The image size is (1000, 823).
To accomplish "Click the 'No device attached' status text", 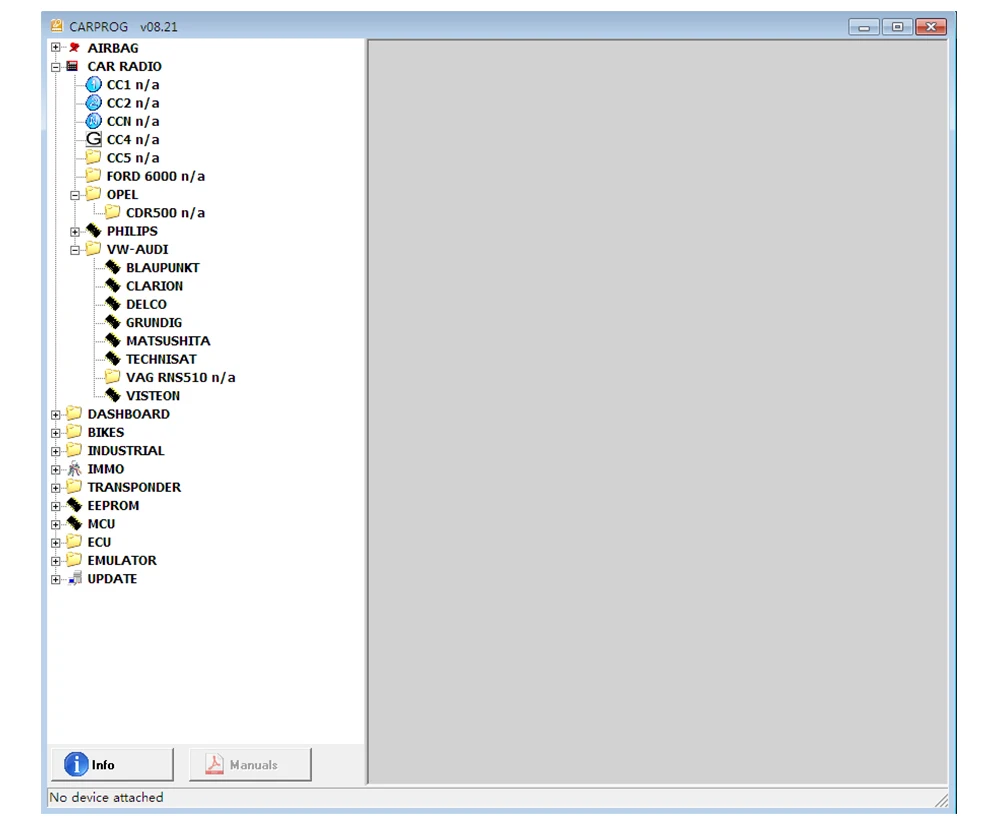I will coord(107,797).
